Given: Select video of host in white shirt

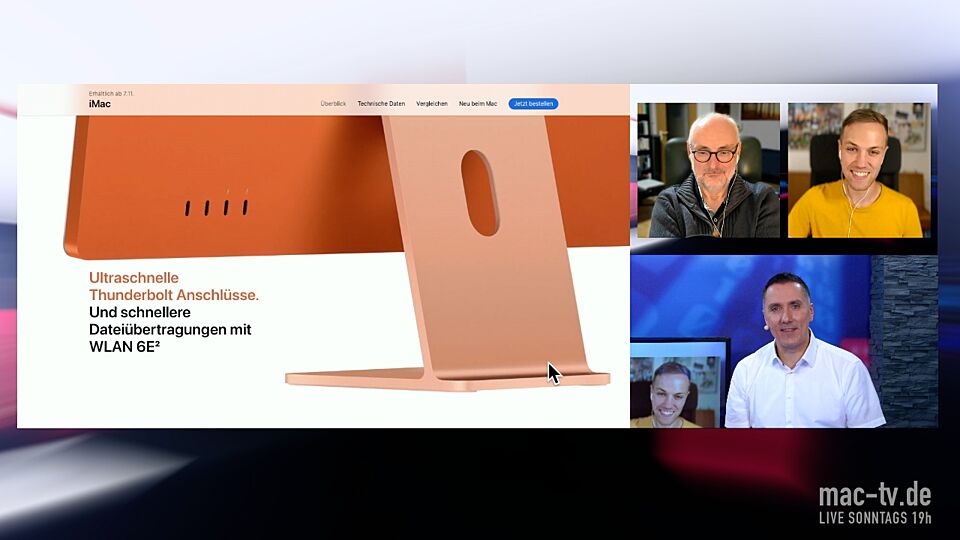Looking at the screenshot, I should pyautogui.click(x=784, y=341).
